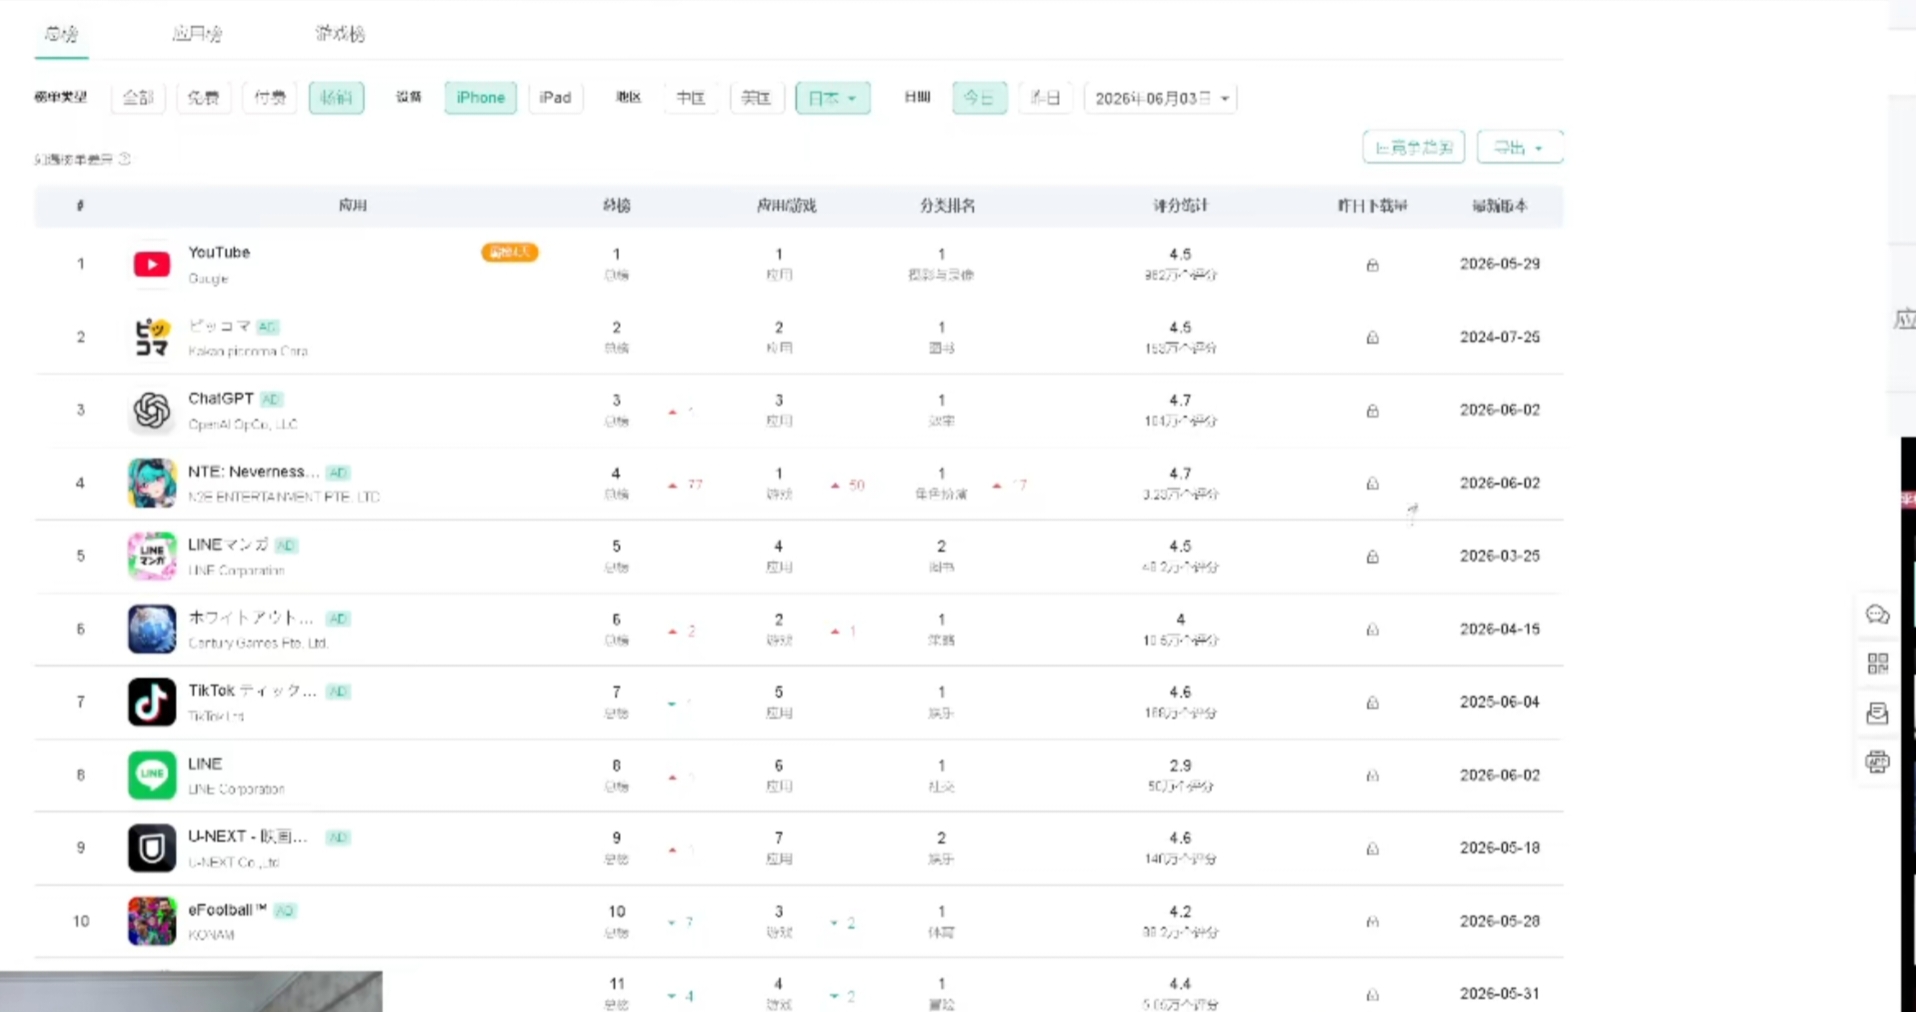Click the lock icon in the LINE Manga row
Viewport: 1916px width, 1012px height.
click(x=1372, y=557)
